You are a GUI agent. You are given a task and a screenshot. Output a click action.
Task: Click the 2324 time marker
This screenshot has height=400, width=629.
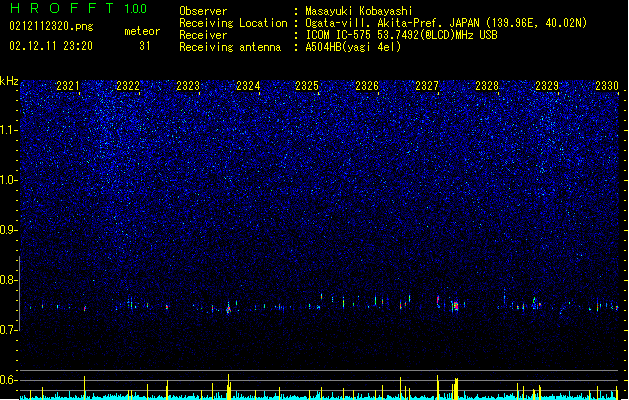point(248,85)
